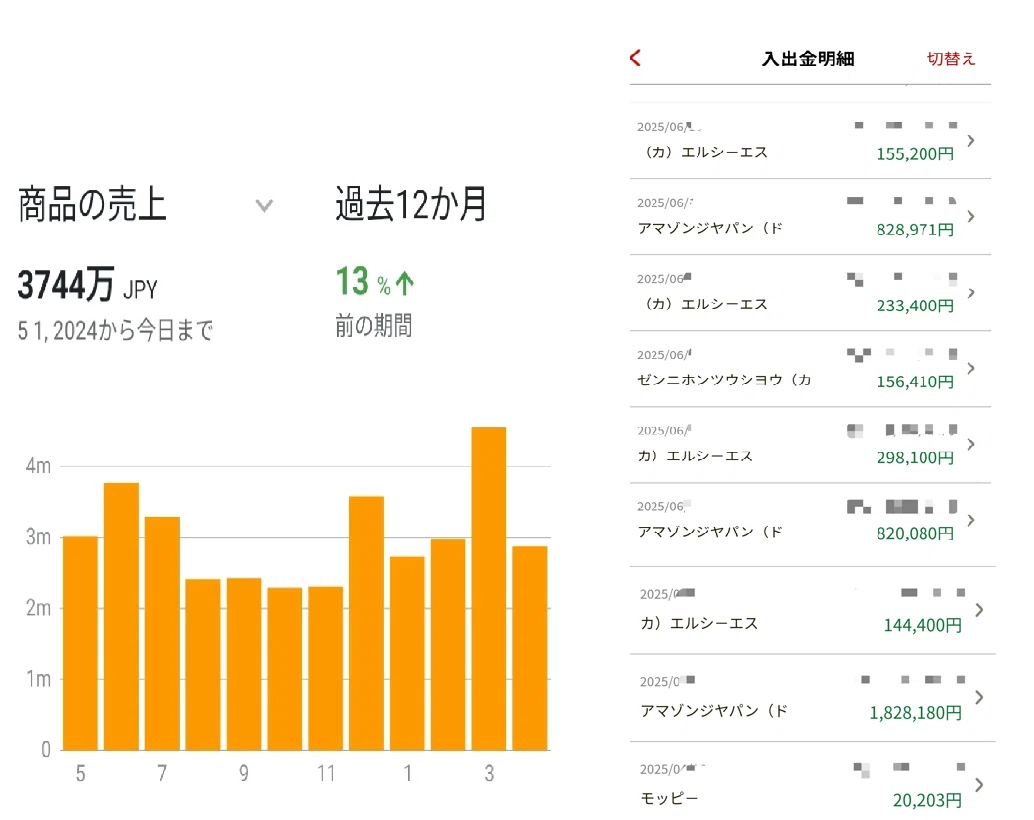Open chevron for the 820,080円 transaction
Image resolution: width=1034 pixels, height=820 pixels.
(x=971, y=520)
